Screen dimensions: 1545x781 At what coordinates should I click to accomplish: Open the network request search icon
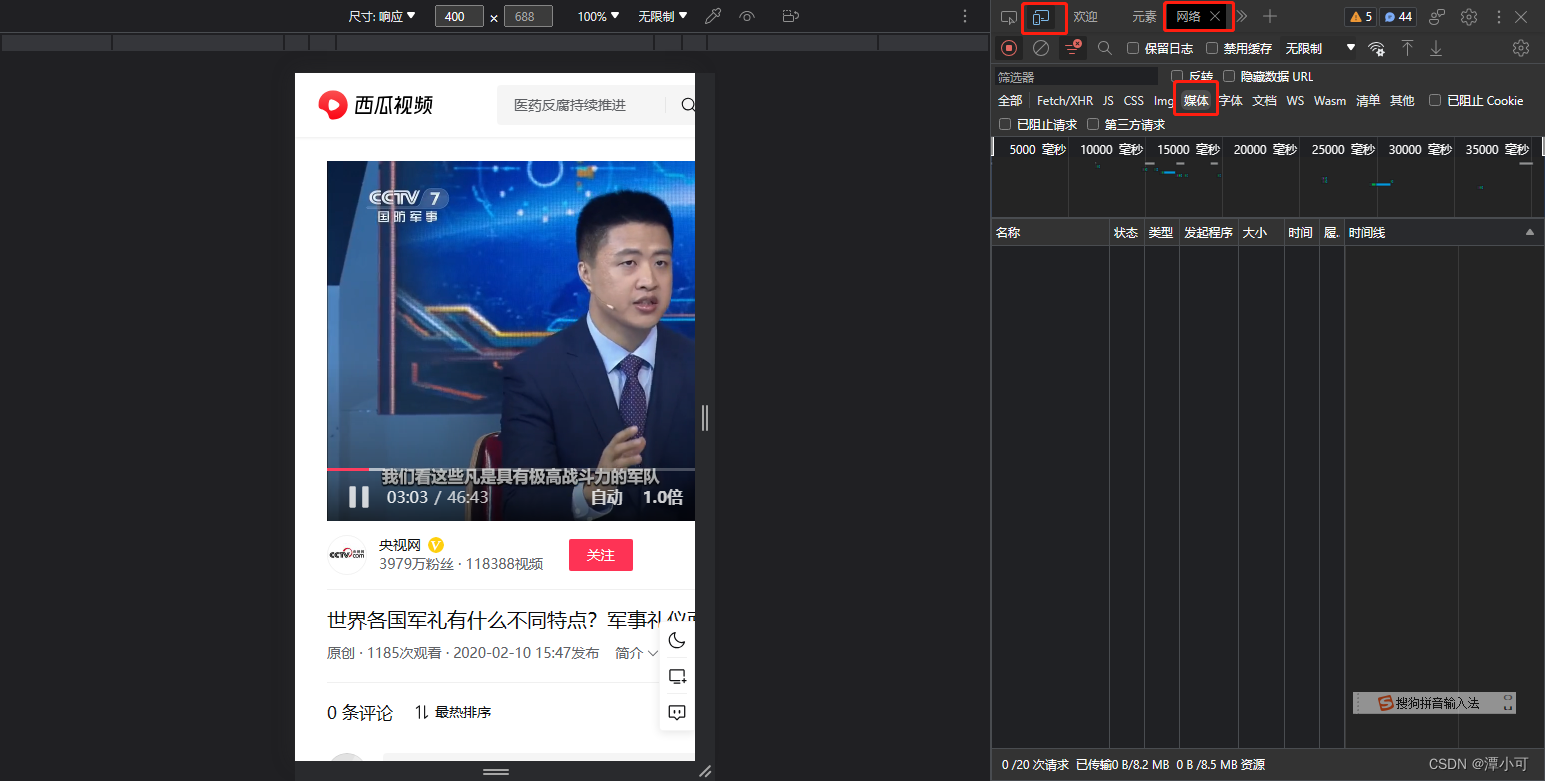pos(1104,47)
